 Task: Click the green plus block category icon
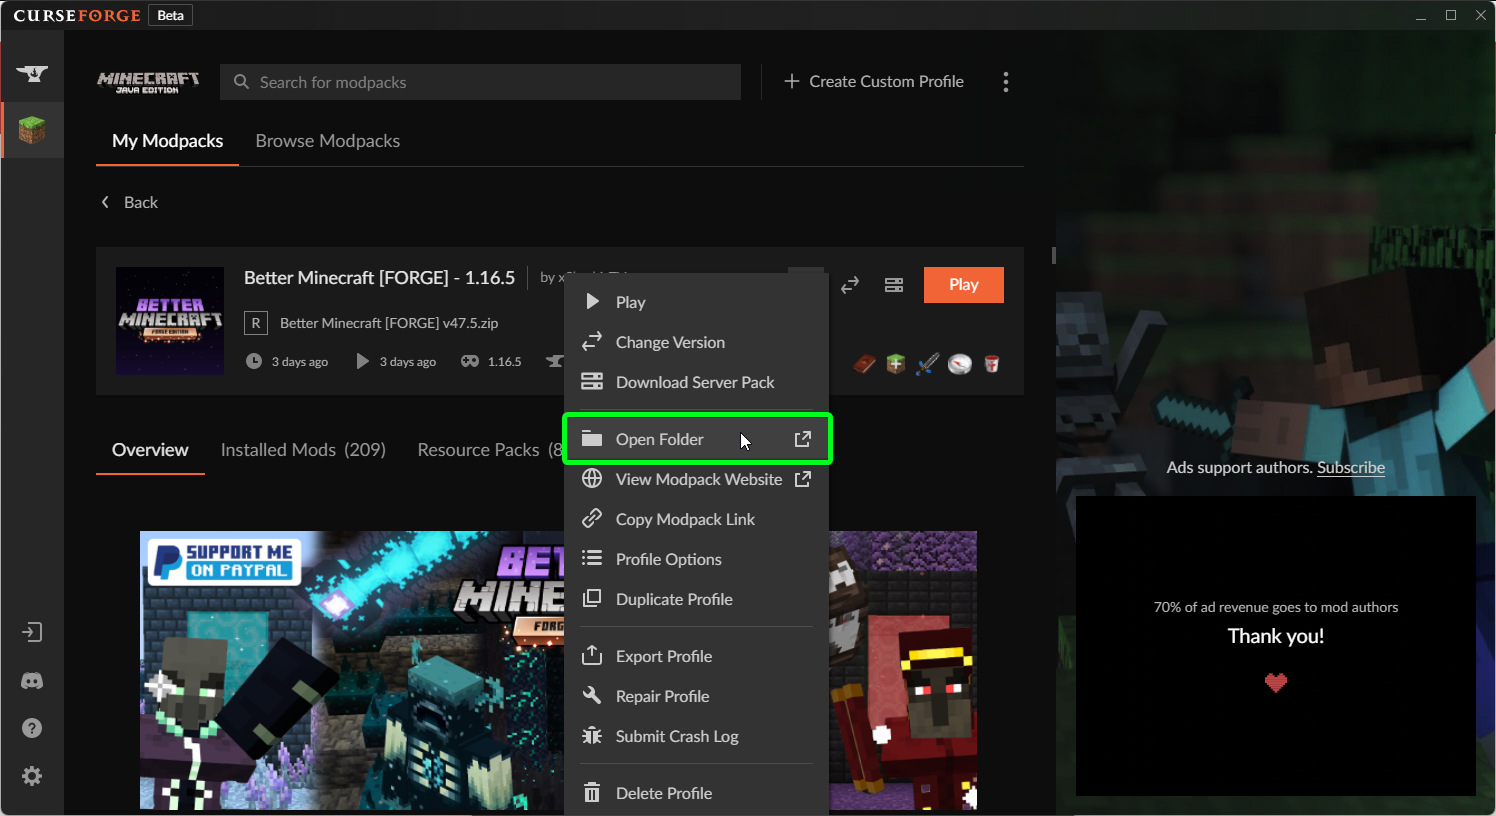(896, 364)
